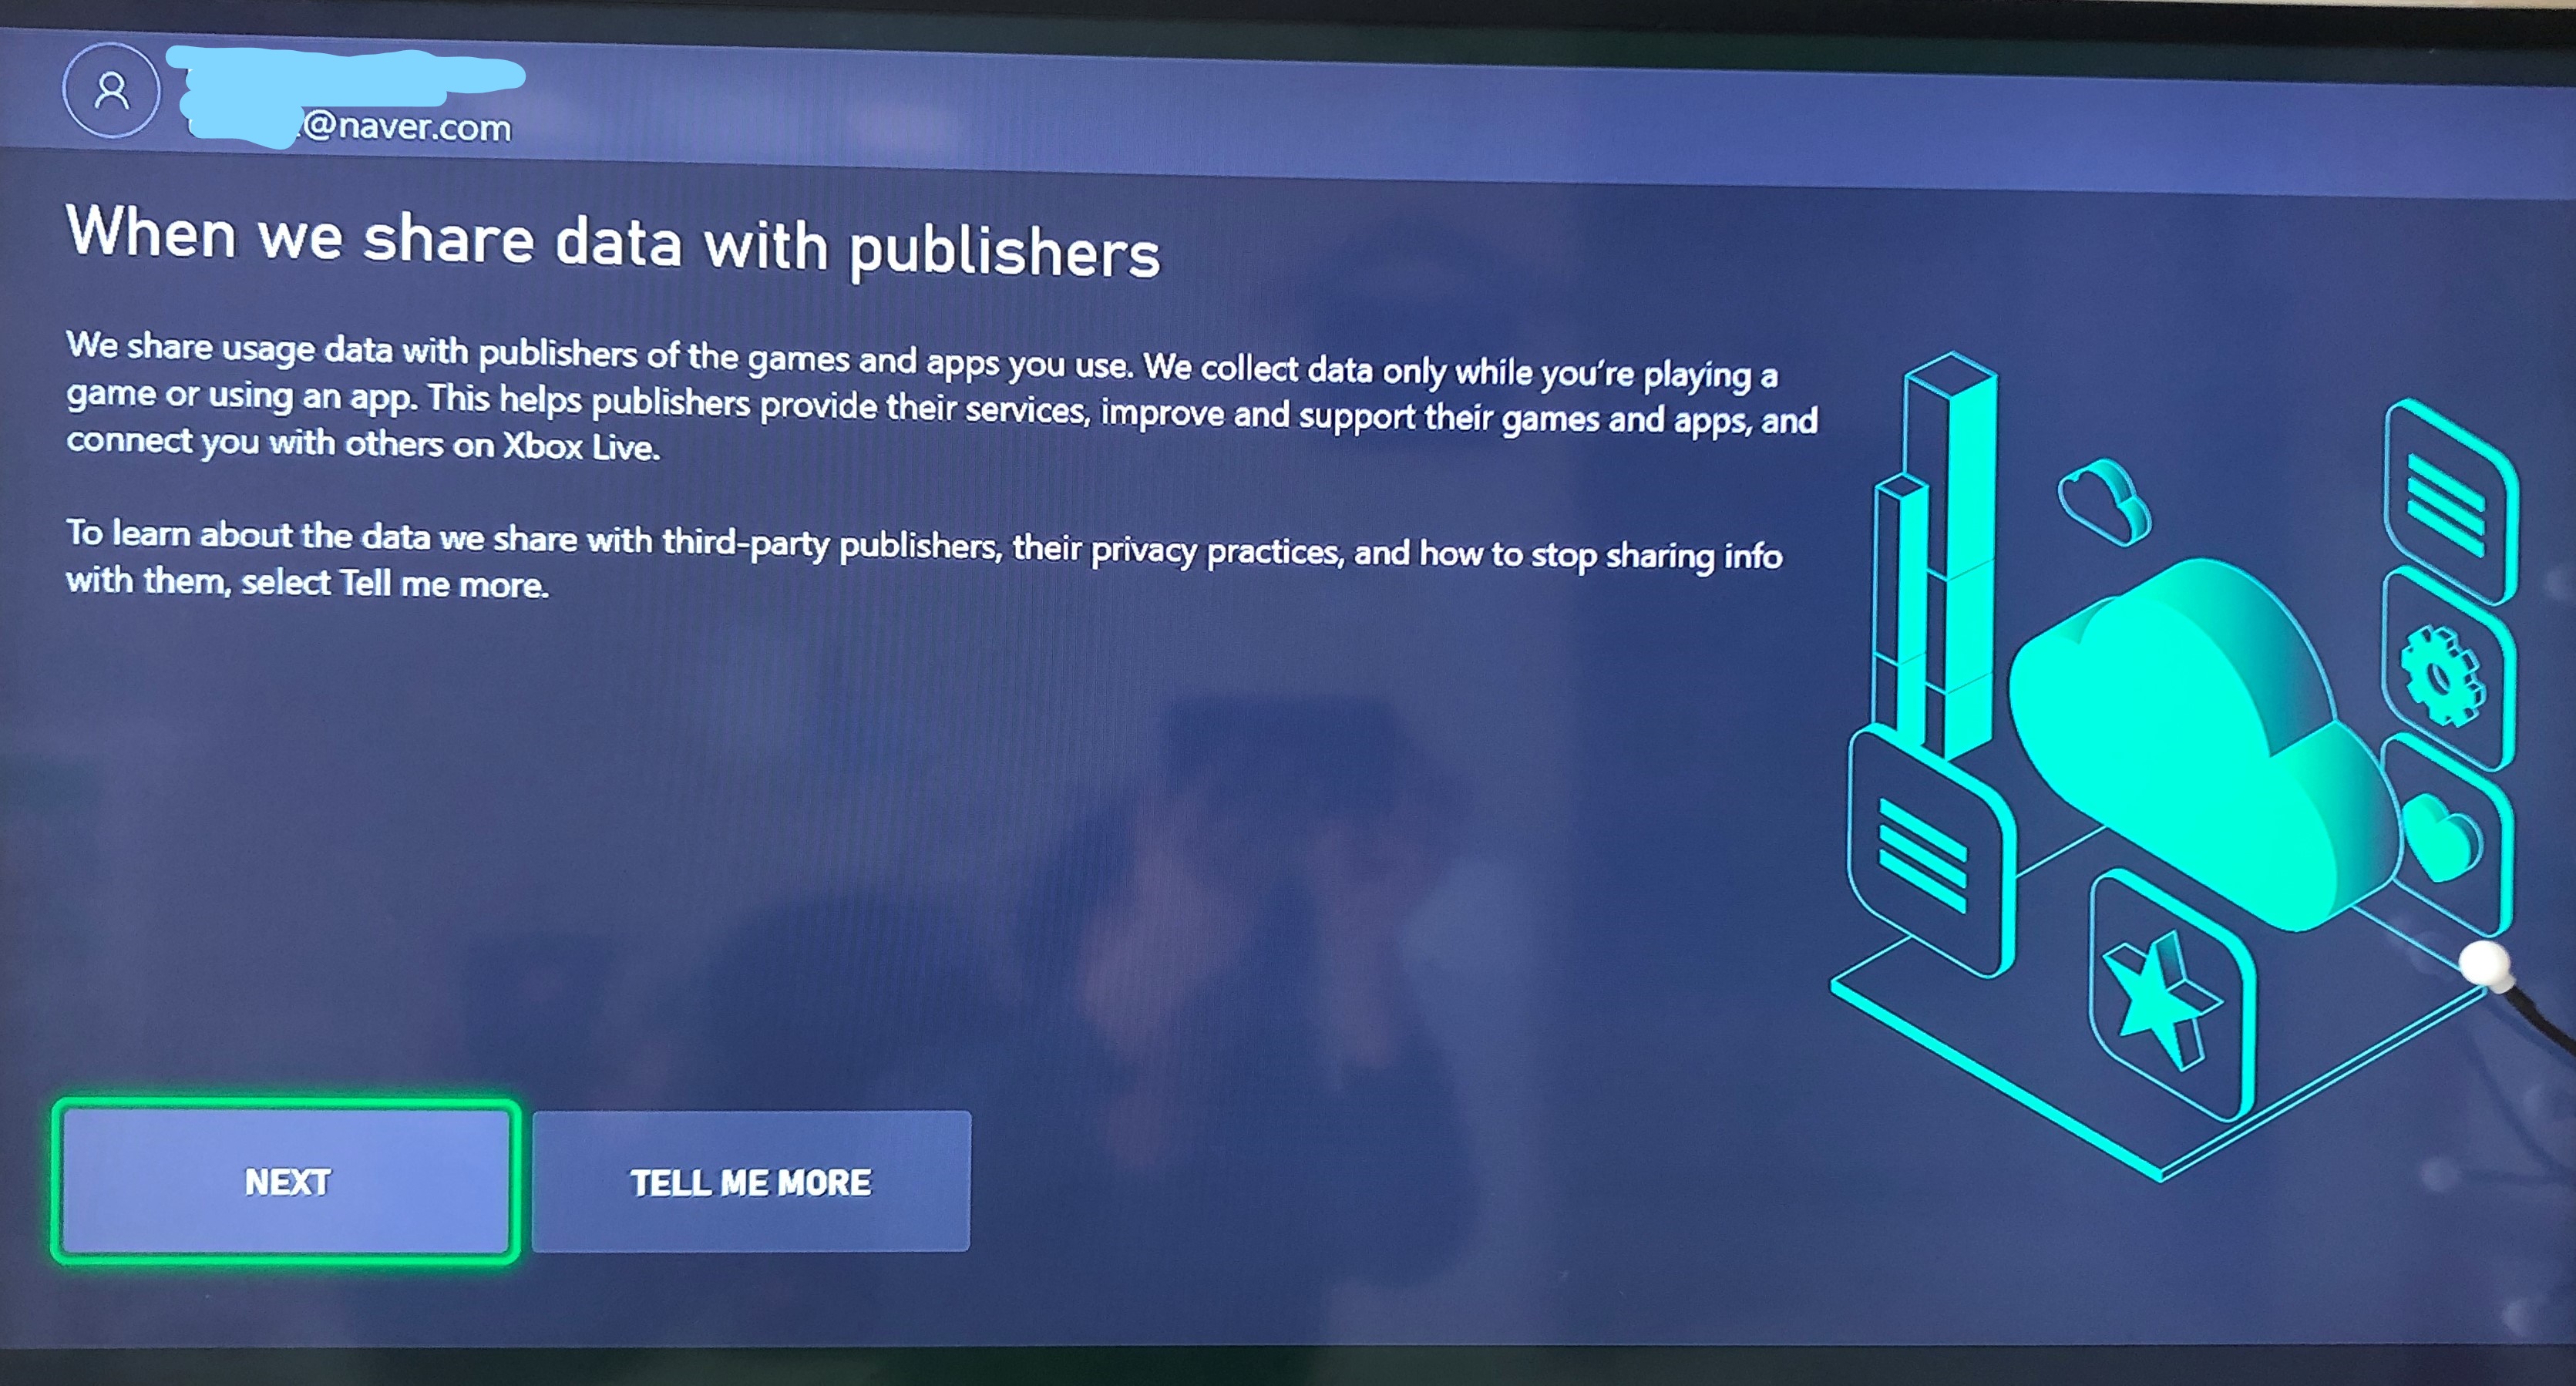This screenshot has height=1386, width=2576.
Task: Click the user profile avatar icon
Action: point(111,90)
